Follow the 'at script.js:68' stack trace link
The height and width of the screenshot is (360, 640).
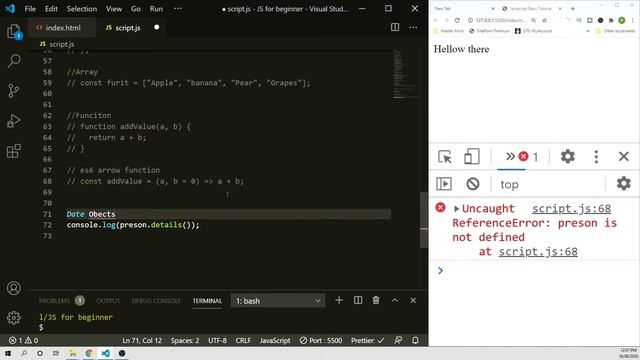[538, 251]
